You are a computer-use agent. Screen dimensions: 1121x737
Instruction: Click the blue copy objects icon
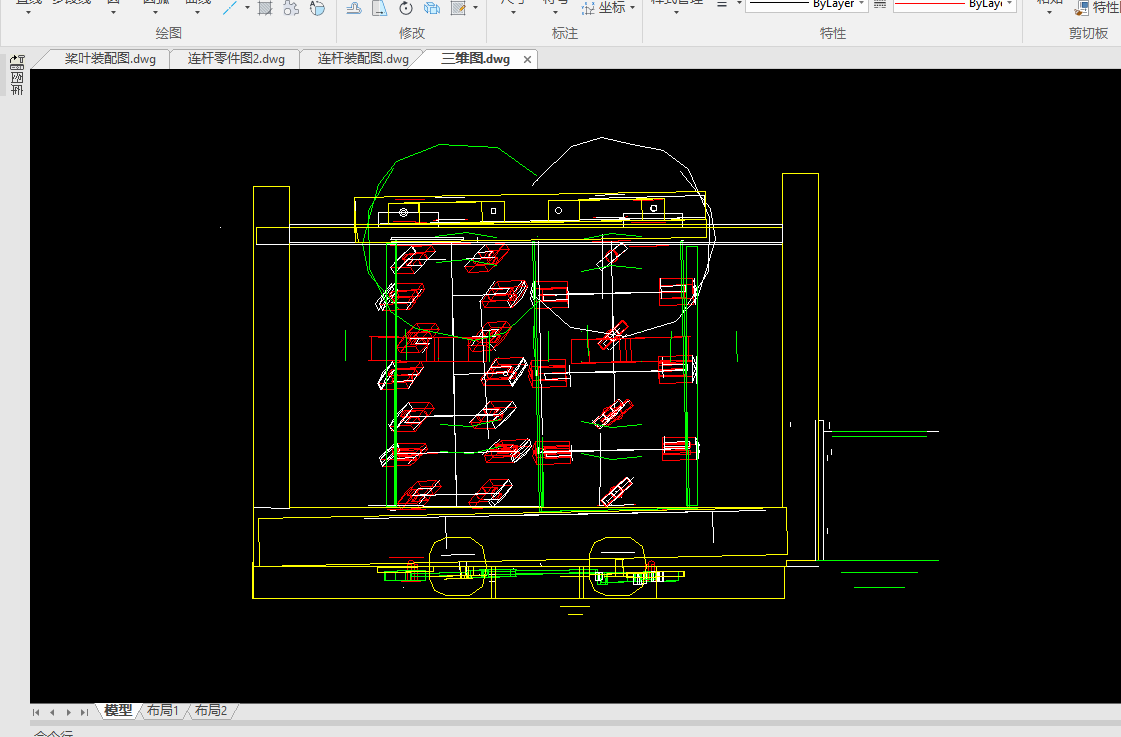point(431,7)
